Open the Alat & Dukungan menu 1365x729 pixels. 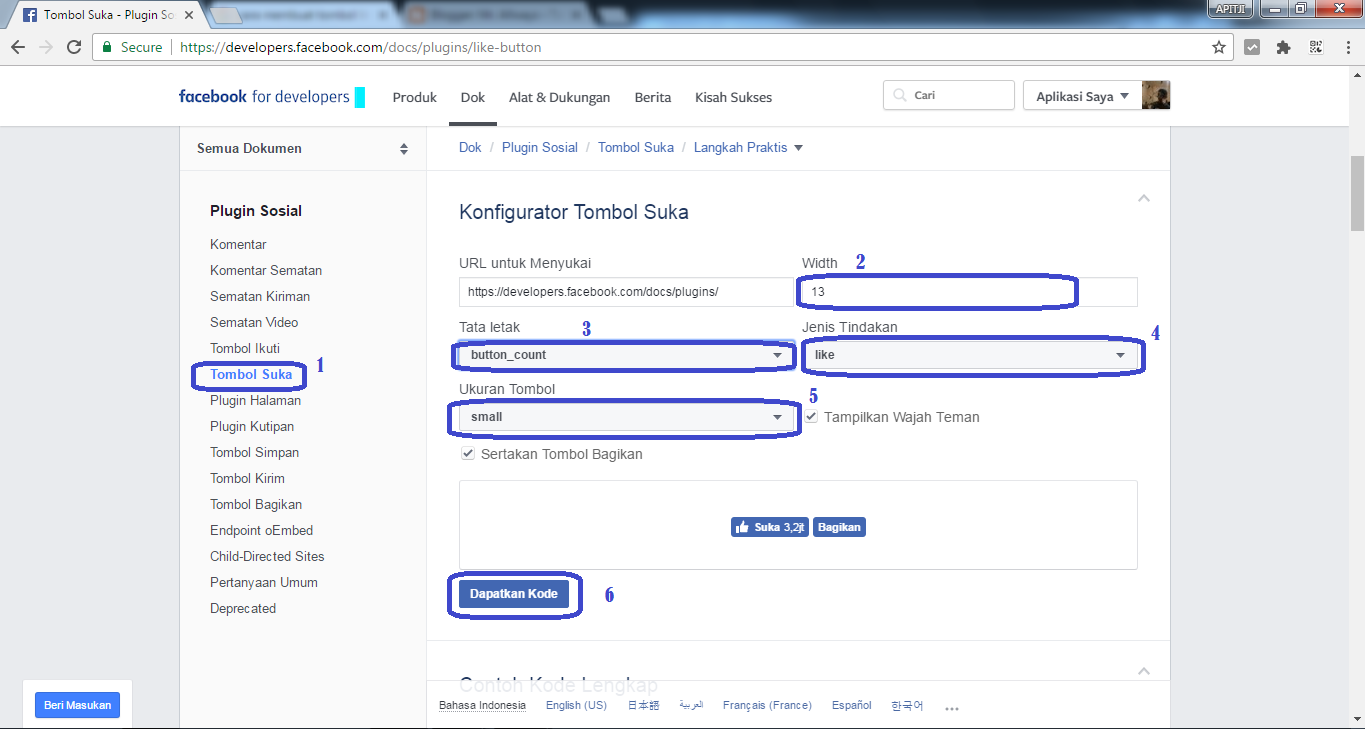tap(560, 97)
